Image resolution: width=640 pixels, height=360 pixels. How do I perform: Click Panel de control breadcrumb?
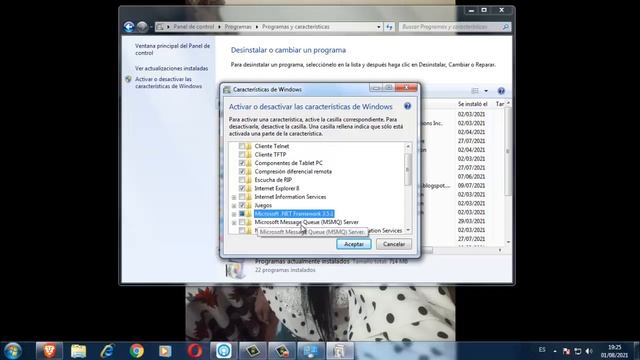click(x=194, y=27)
